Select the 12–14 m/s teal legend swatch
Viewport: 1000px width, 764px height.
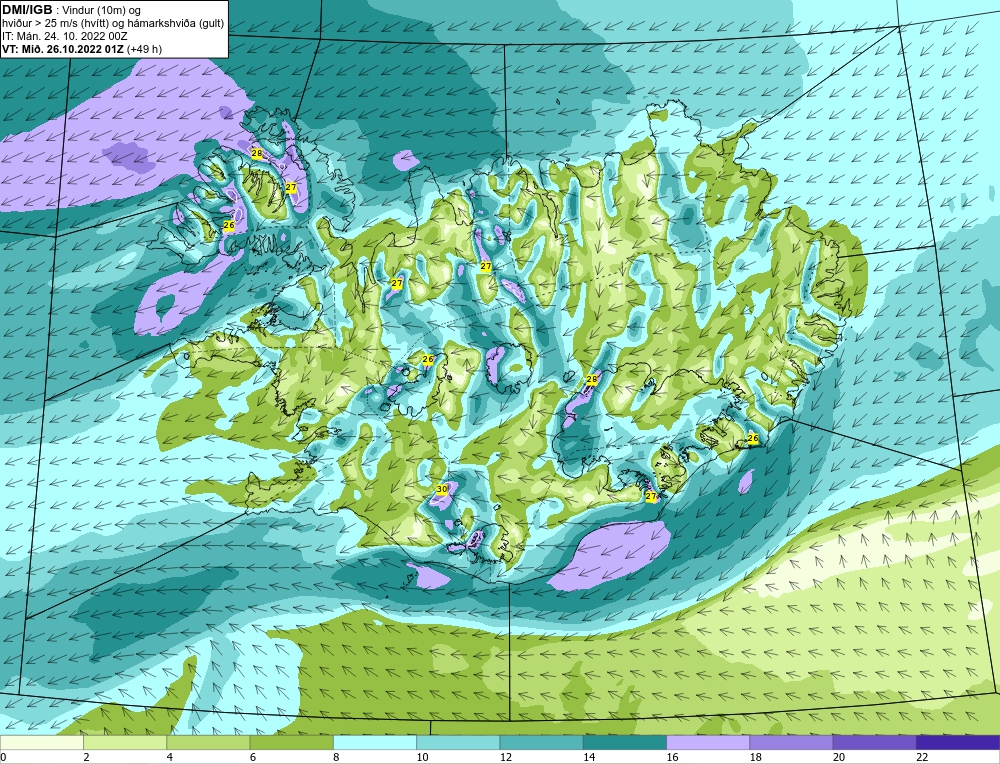541,742
